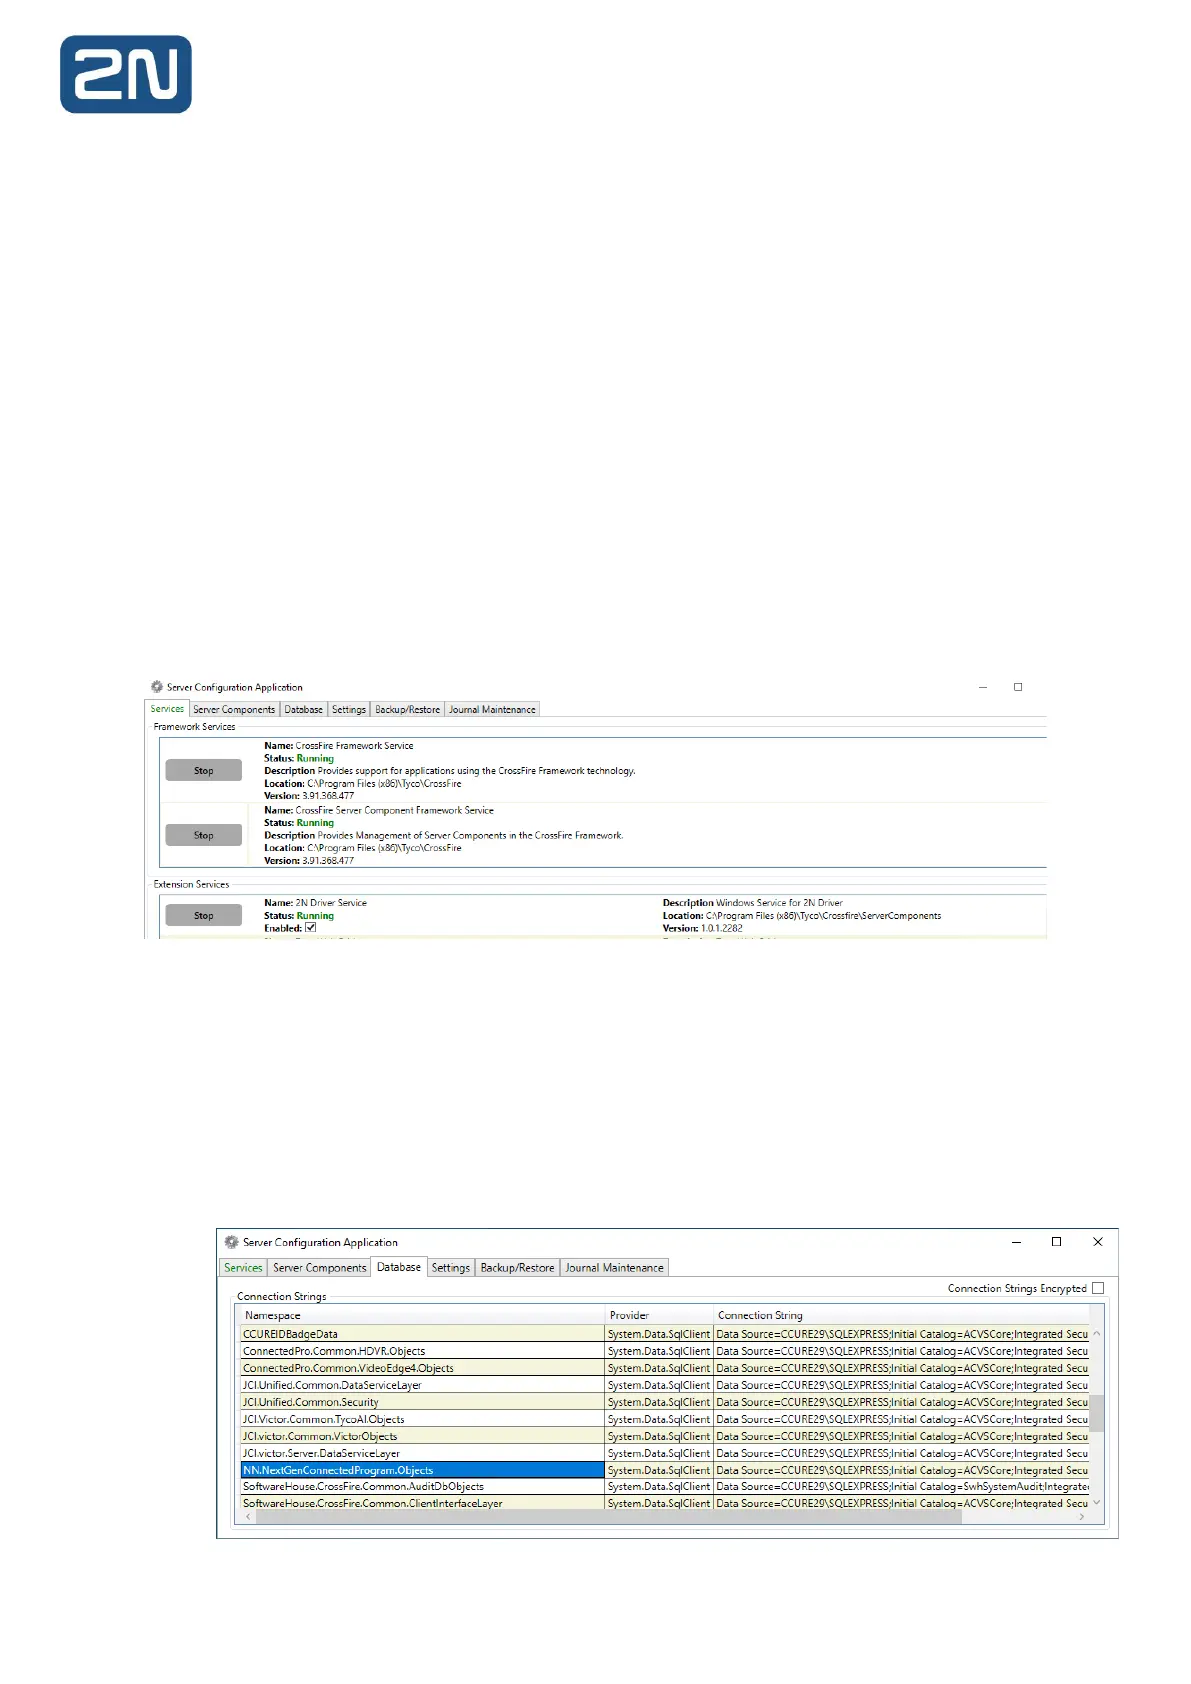Open Settings tab in Framework Services window
The height and width of the screenshot is (1684, 1191).
point(349,709)
